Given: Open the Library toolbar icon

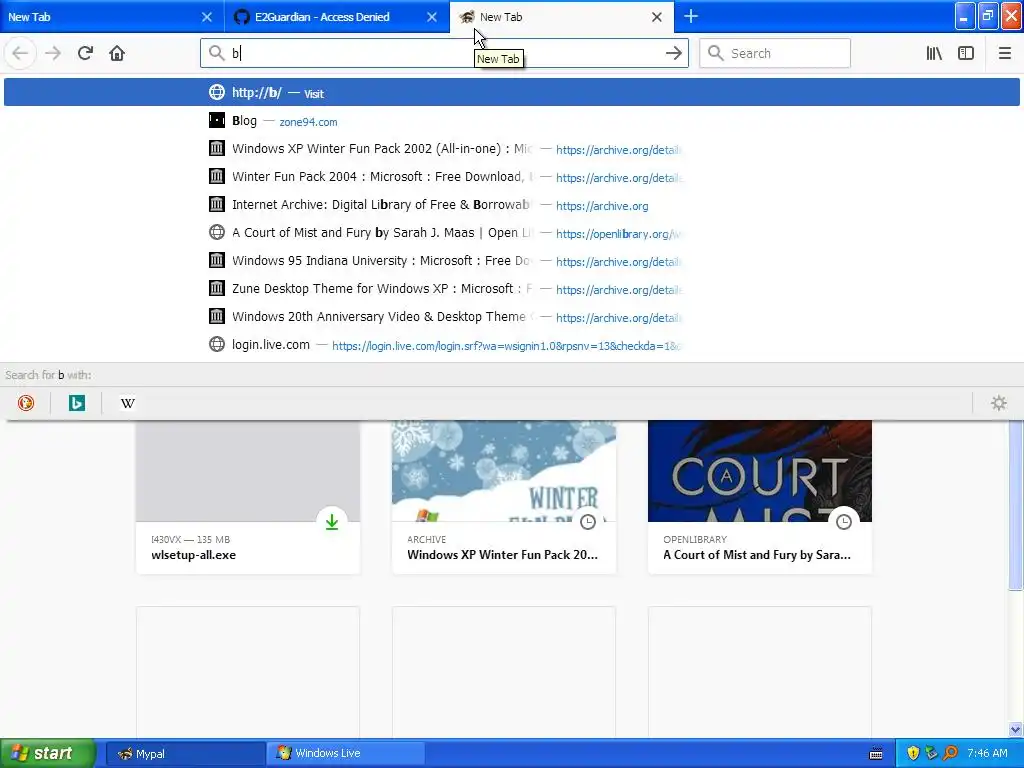Looking at the screenshot, I should point(934,54).
